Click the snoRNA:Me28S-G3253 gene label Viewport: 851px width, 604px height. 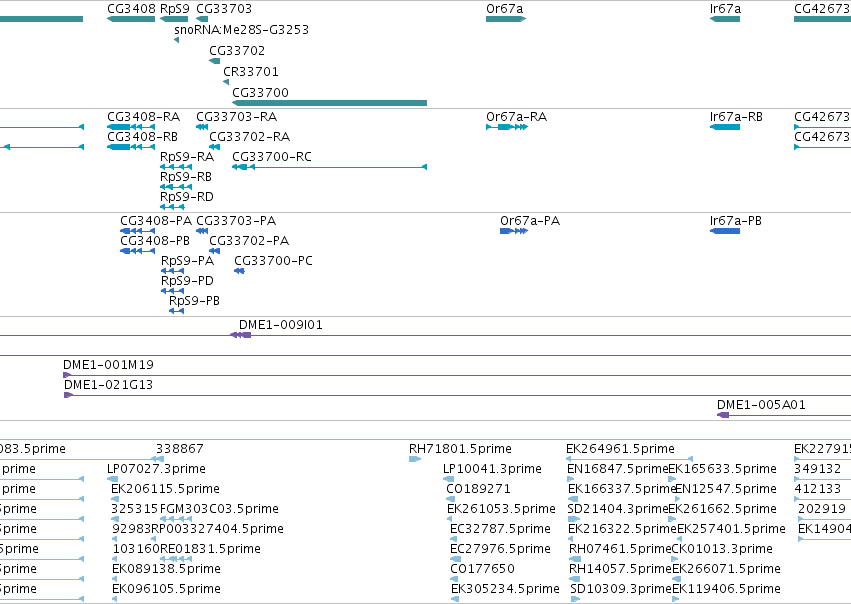242,29
